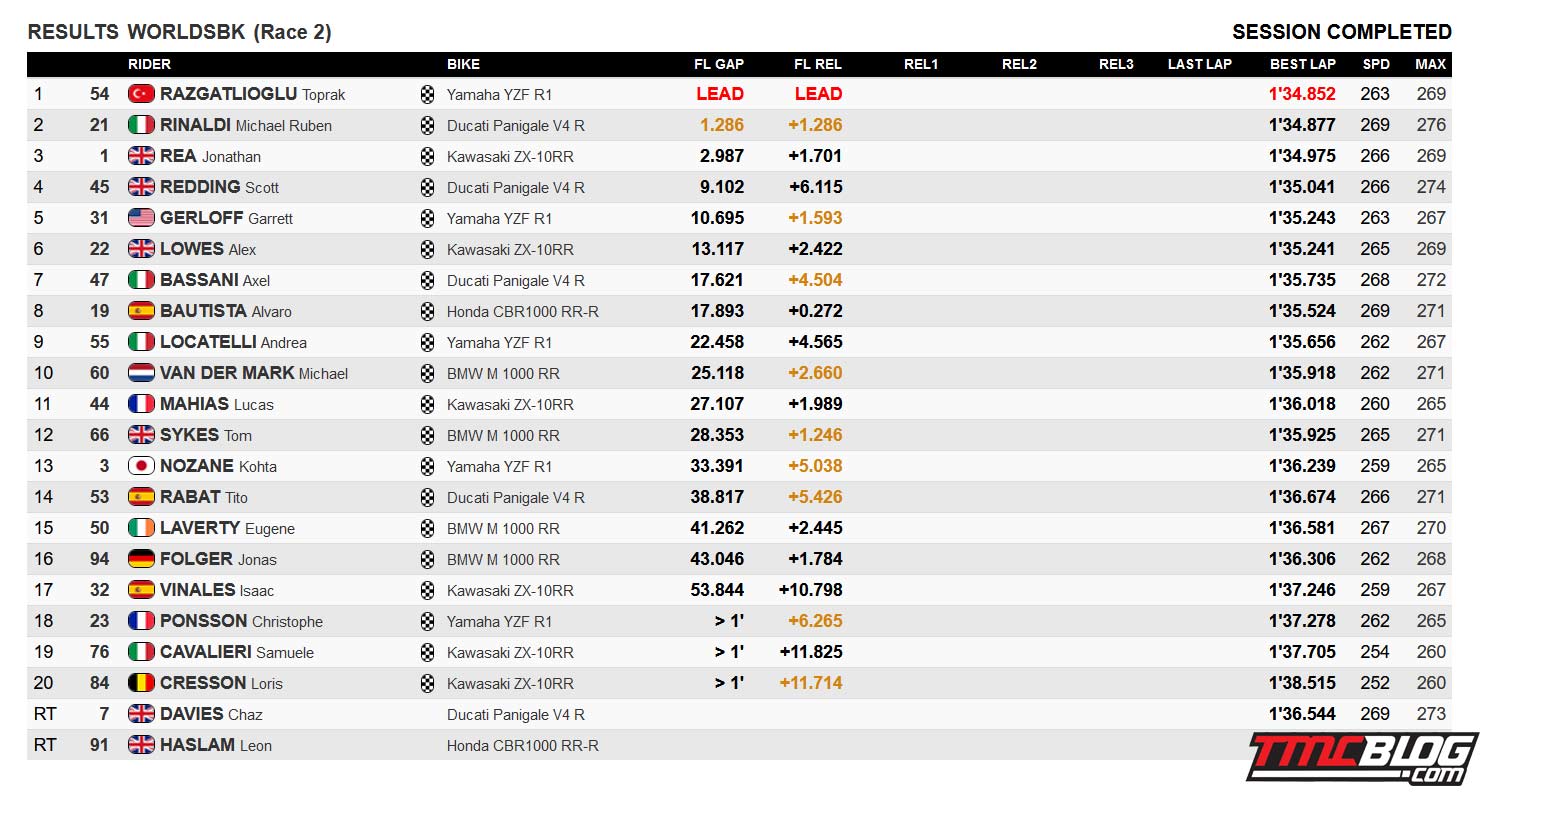Screen dimensions: 1552x818
Task: Click the red 'LEAD' text under FL GAP
Action: (x=720, y=94)
